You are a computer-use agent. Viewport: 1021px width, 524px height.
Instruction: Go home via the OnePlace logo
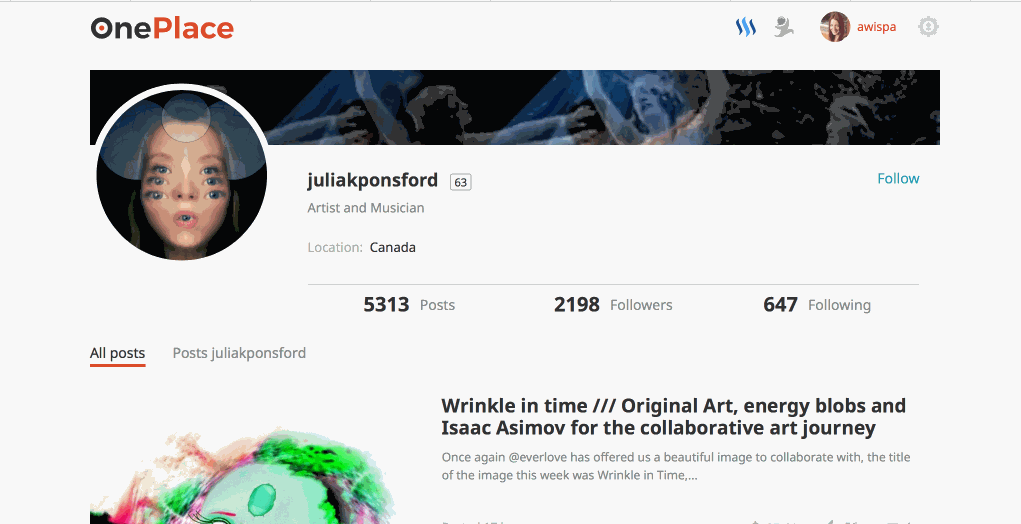coord(162,28)
